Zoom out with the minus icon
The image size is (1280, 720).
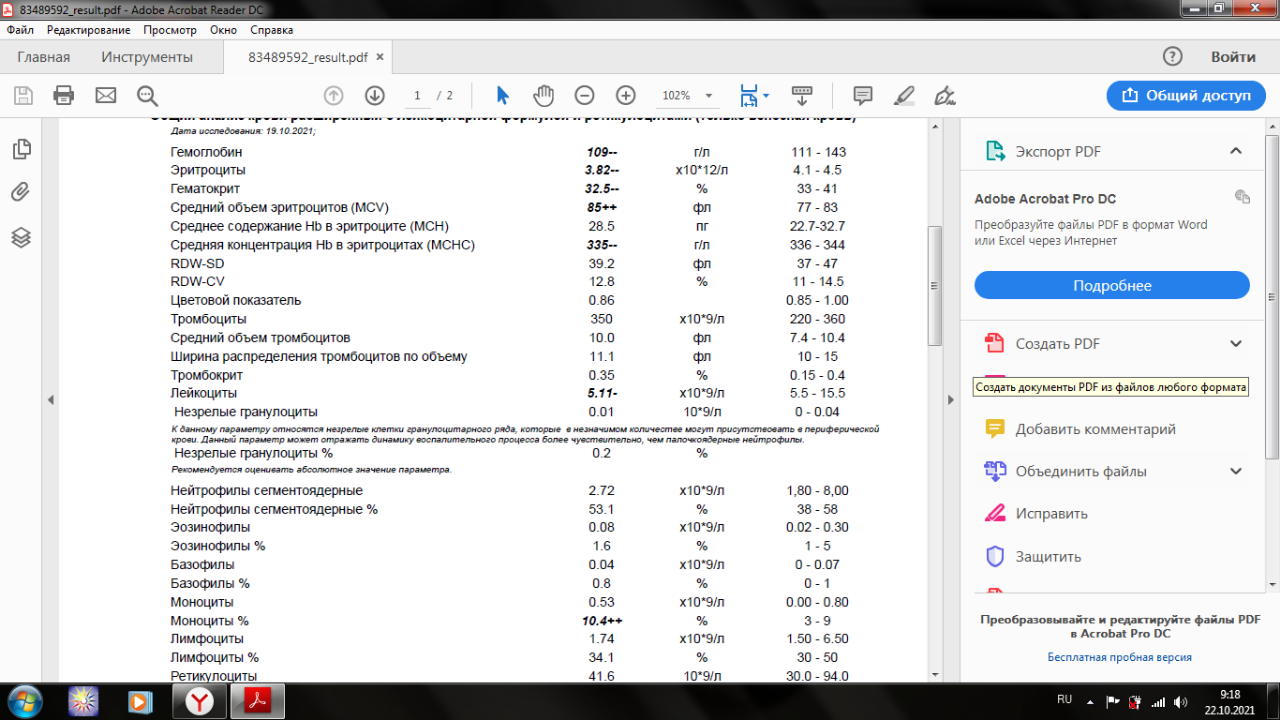(585, 95)
